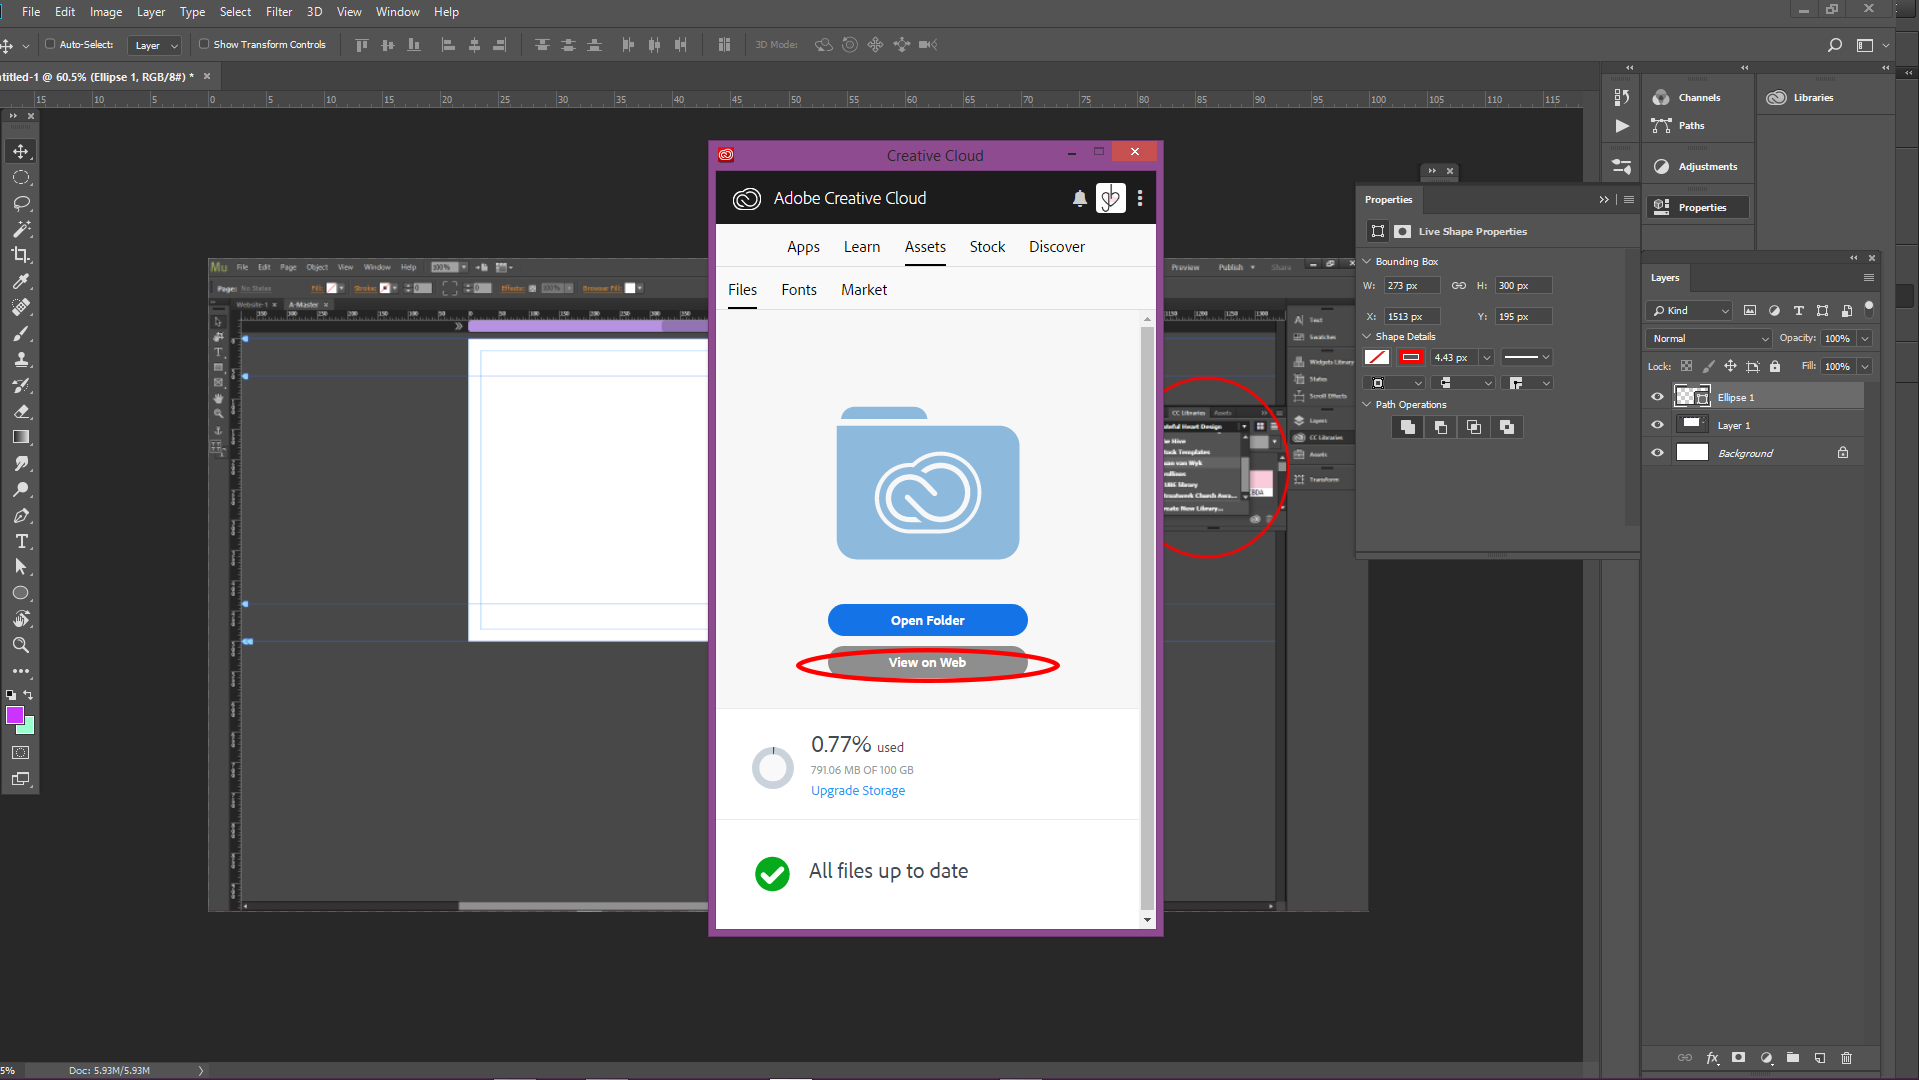Collapse Path Operations section
This screenshot has height=1080, width=1919.
tap(1367, 404)
